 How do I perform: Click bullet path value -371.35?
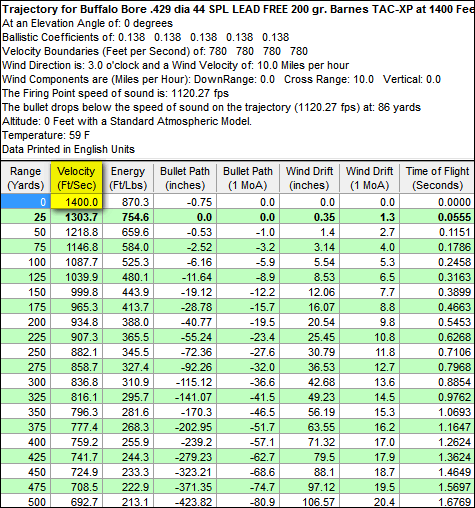(x=185, y=487)
